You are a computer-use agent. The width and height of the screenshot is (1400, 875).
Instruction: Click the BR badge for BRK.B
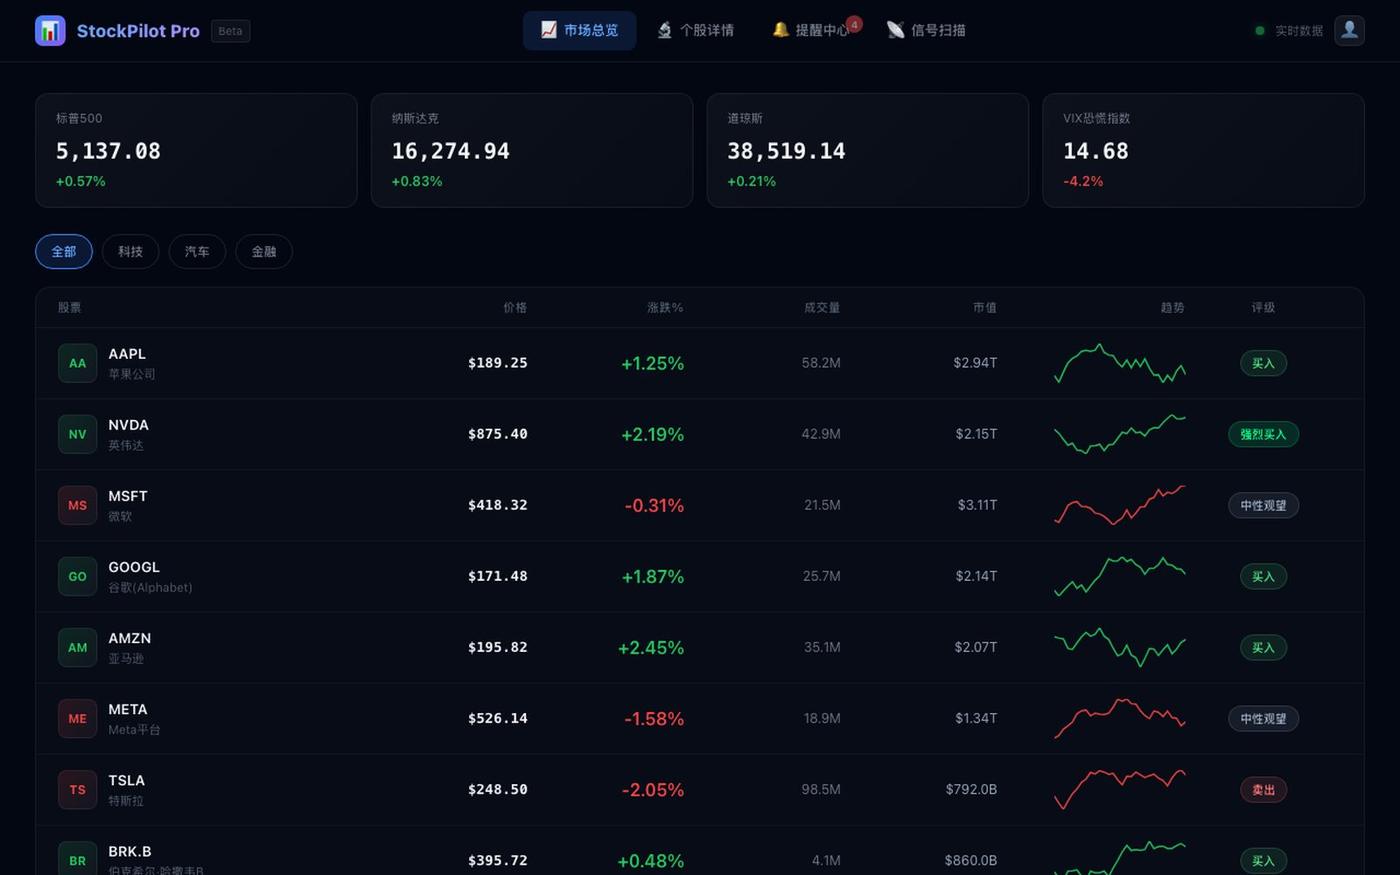pos(77,860)
